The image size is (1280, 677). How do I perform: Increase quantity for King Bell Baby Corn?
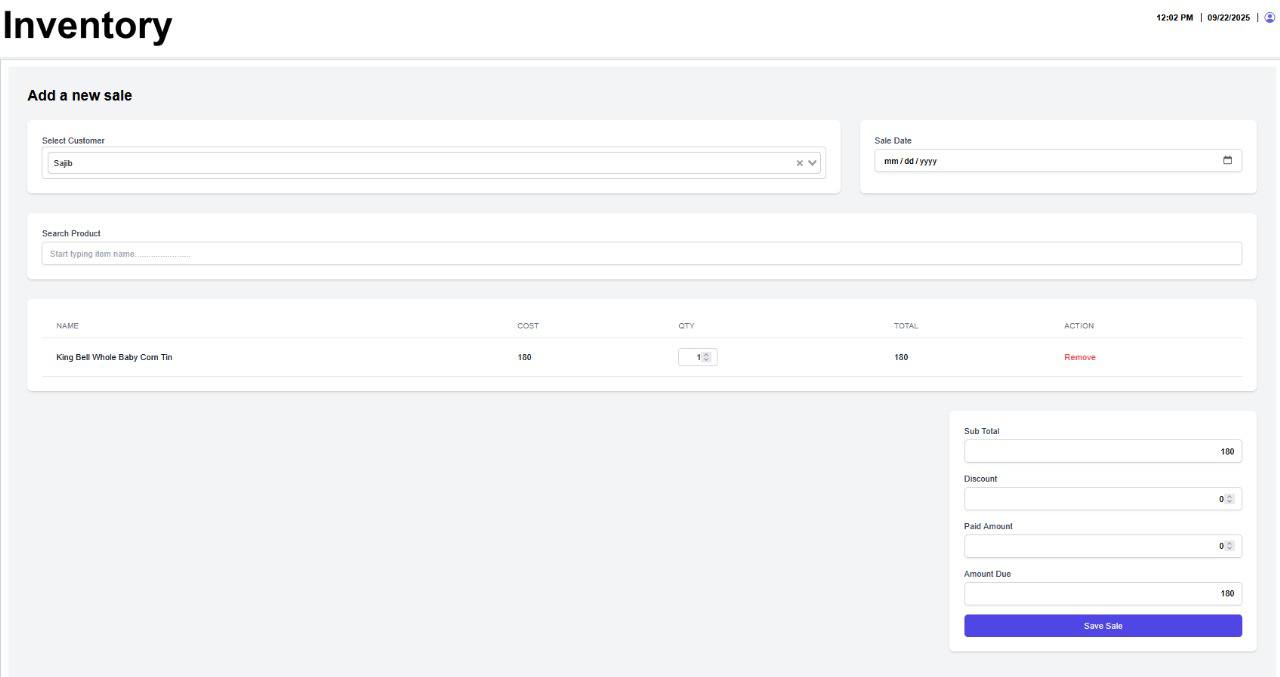[707, 354]
